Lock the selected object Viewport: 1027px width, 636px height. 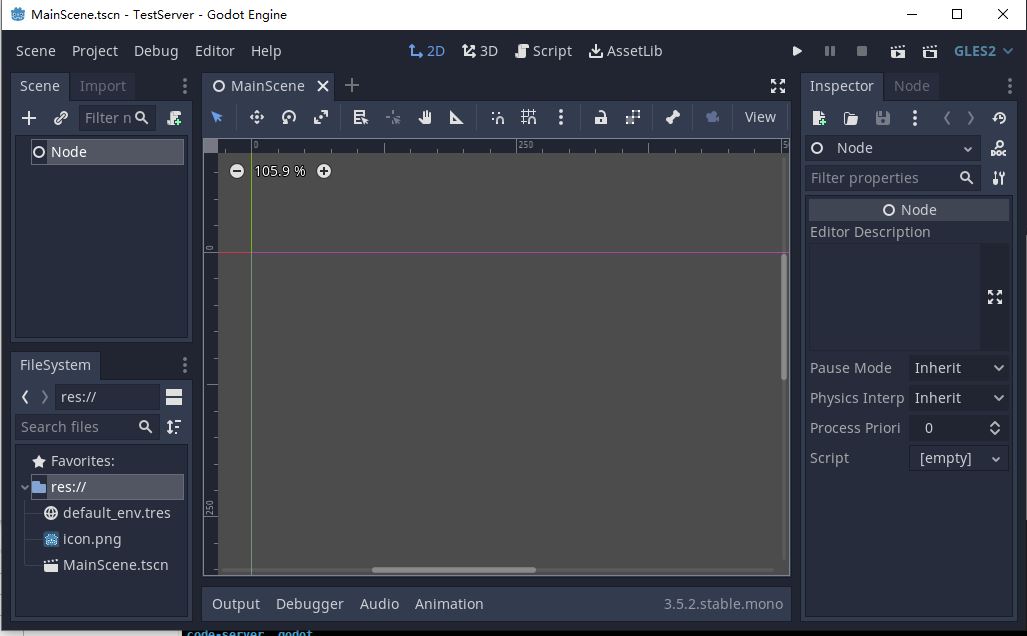pyautogui.click(x=600, y=117)
